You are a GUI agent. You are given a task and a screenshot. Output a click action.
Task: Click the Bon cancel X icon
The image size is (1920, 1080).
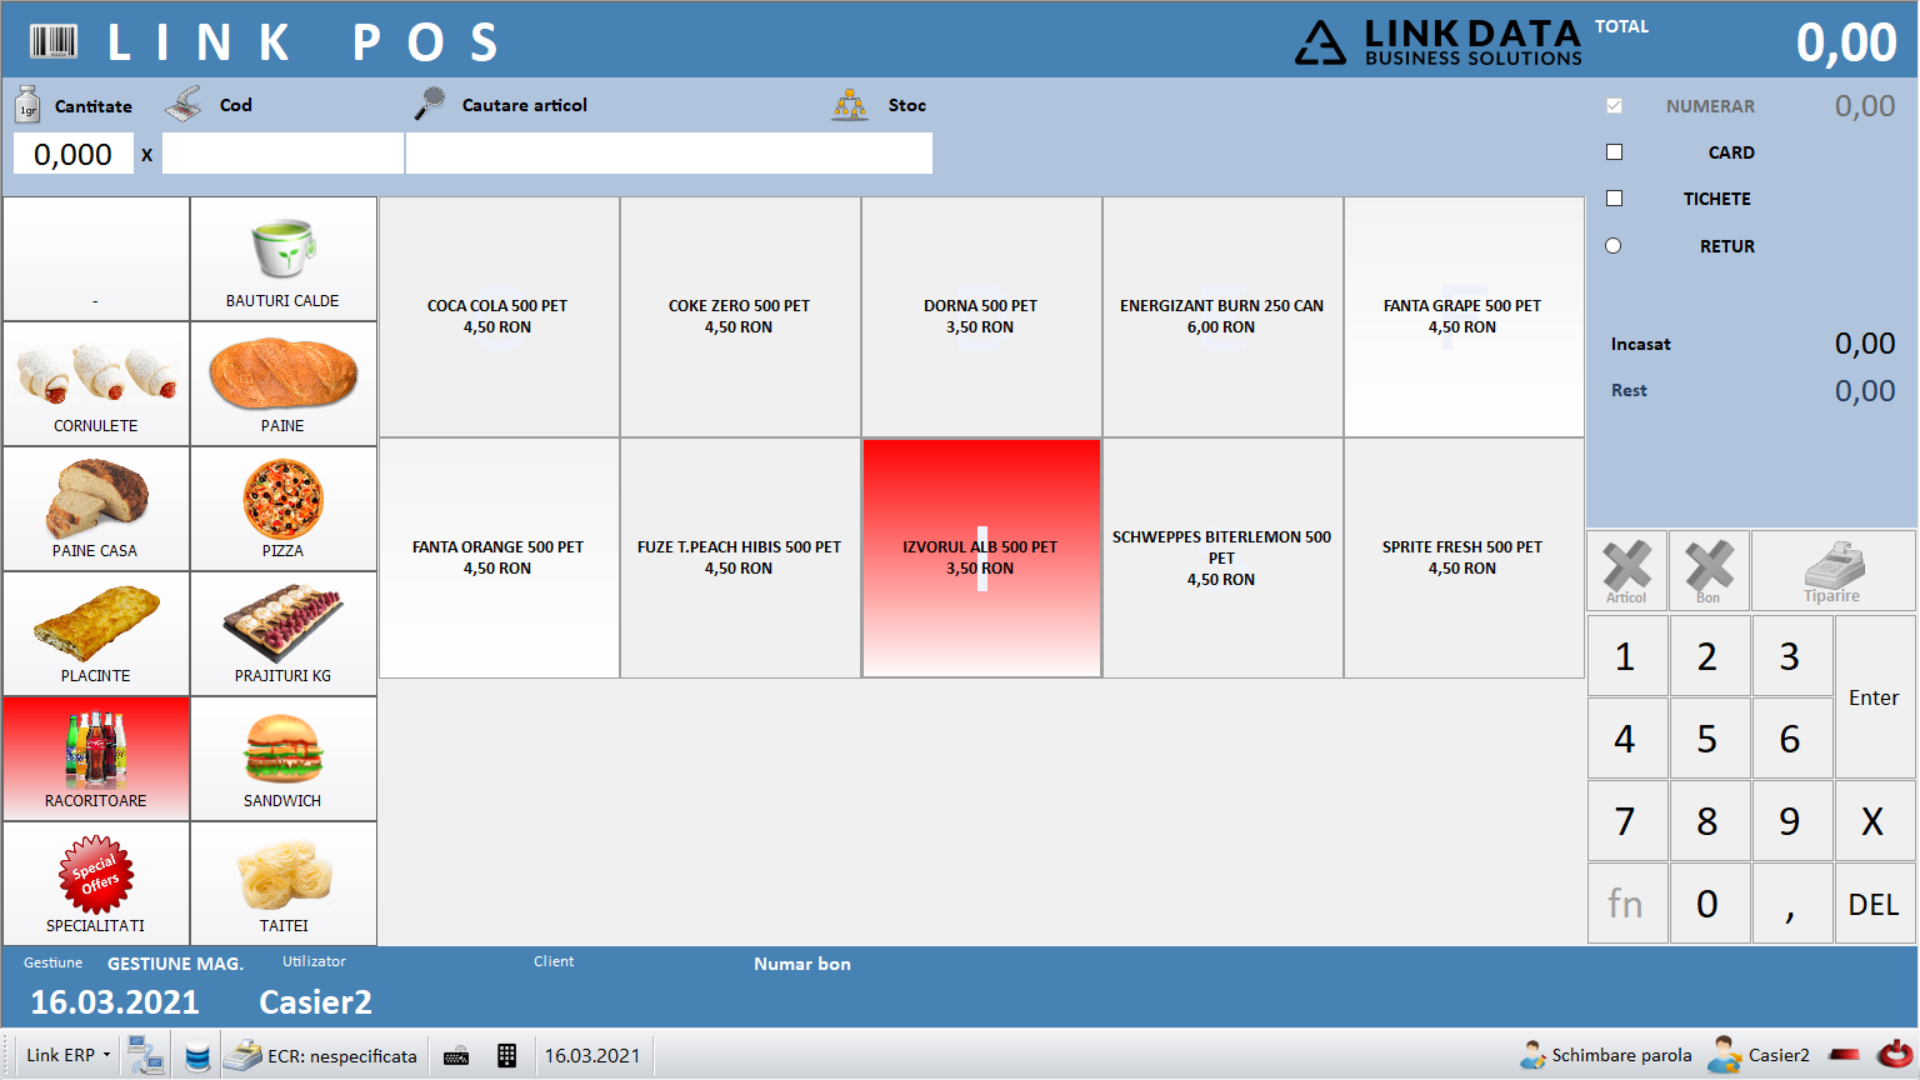pos(1709,571)
